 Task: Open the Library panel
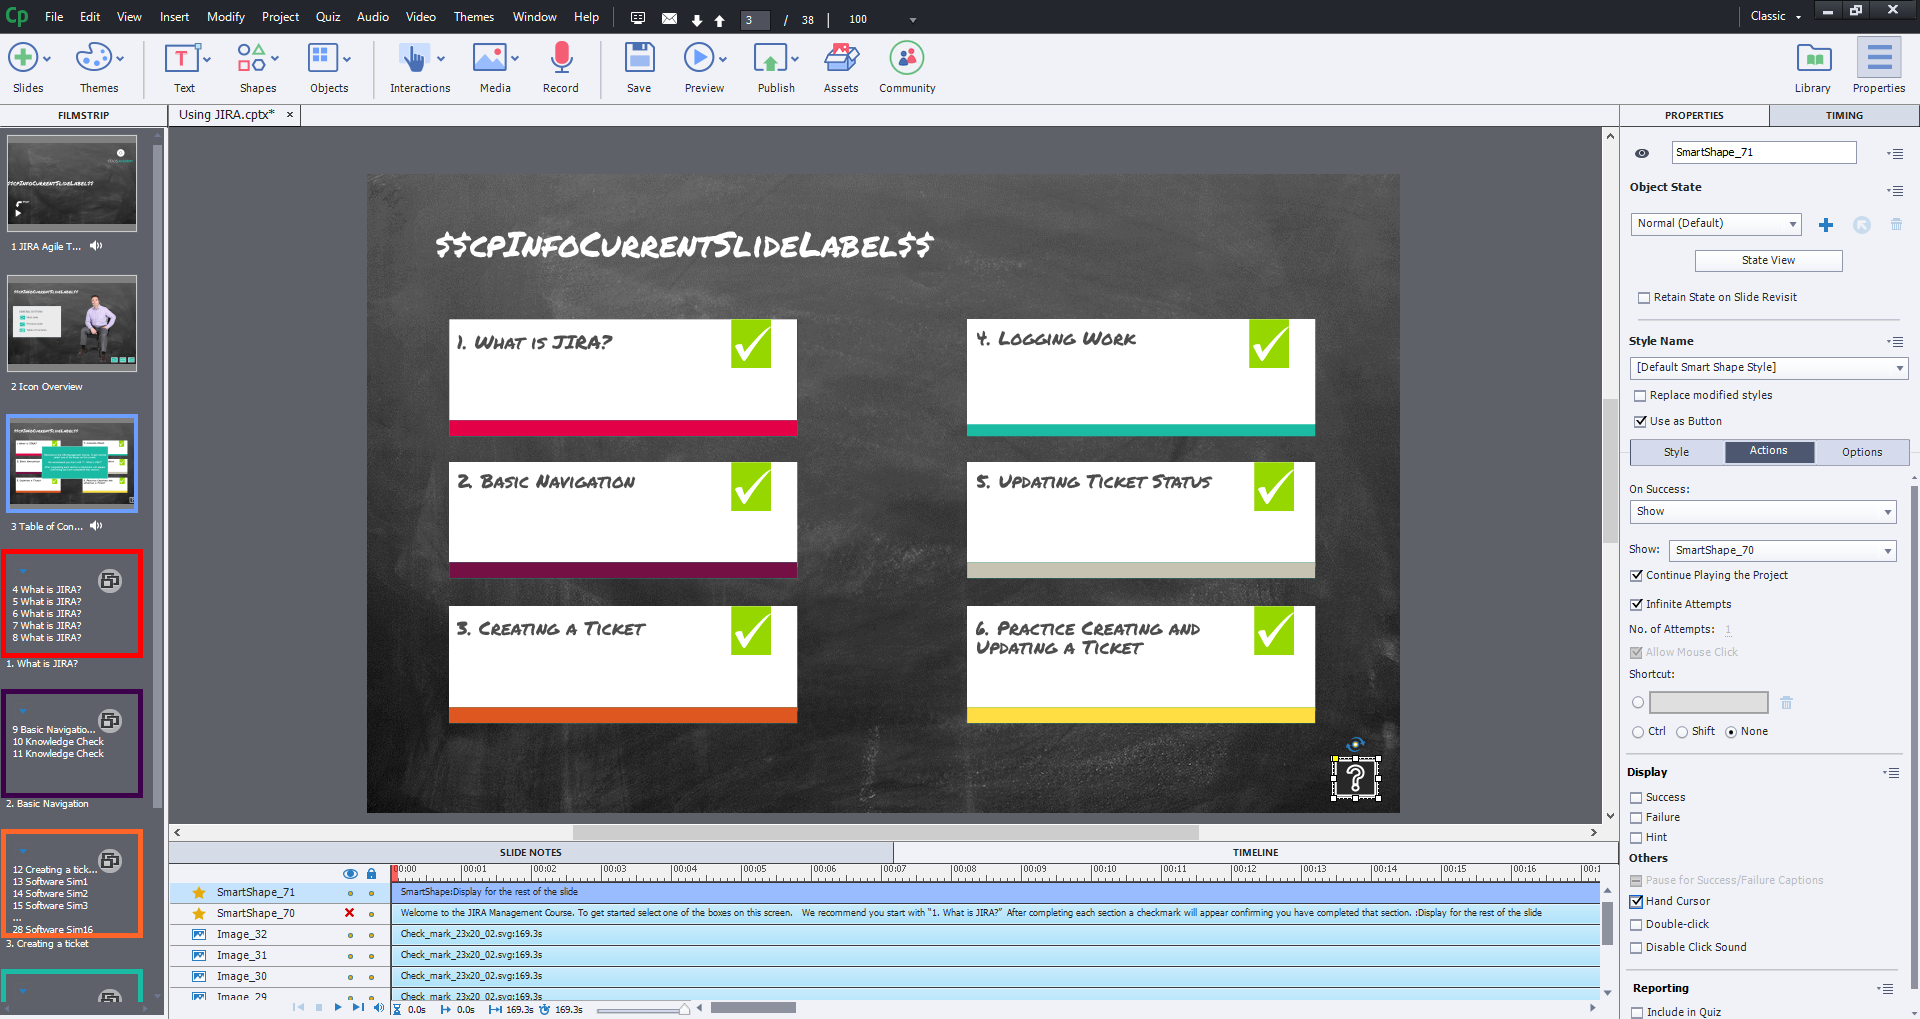point(1812,60)
